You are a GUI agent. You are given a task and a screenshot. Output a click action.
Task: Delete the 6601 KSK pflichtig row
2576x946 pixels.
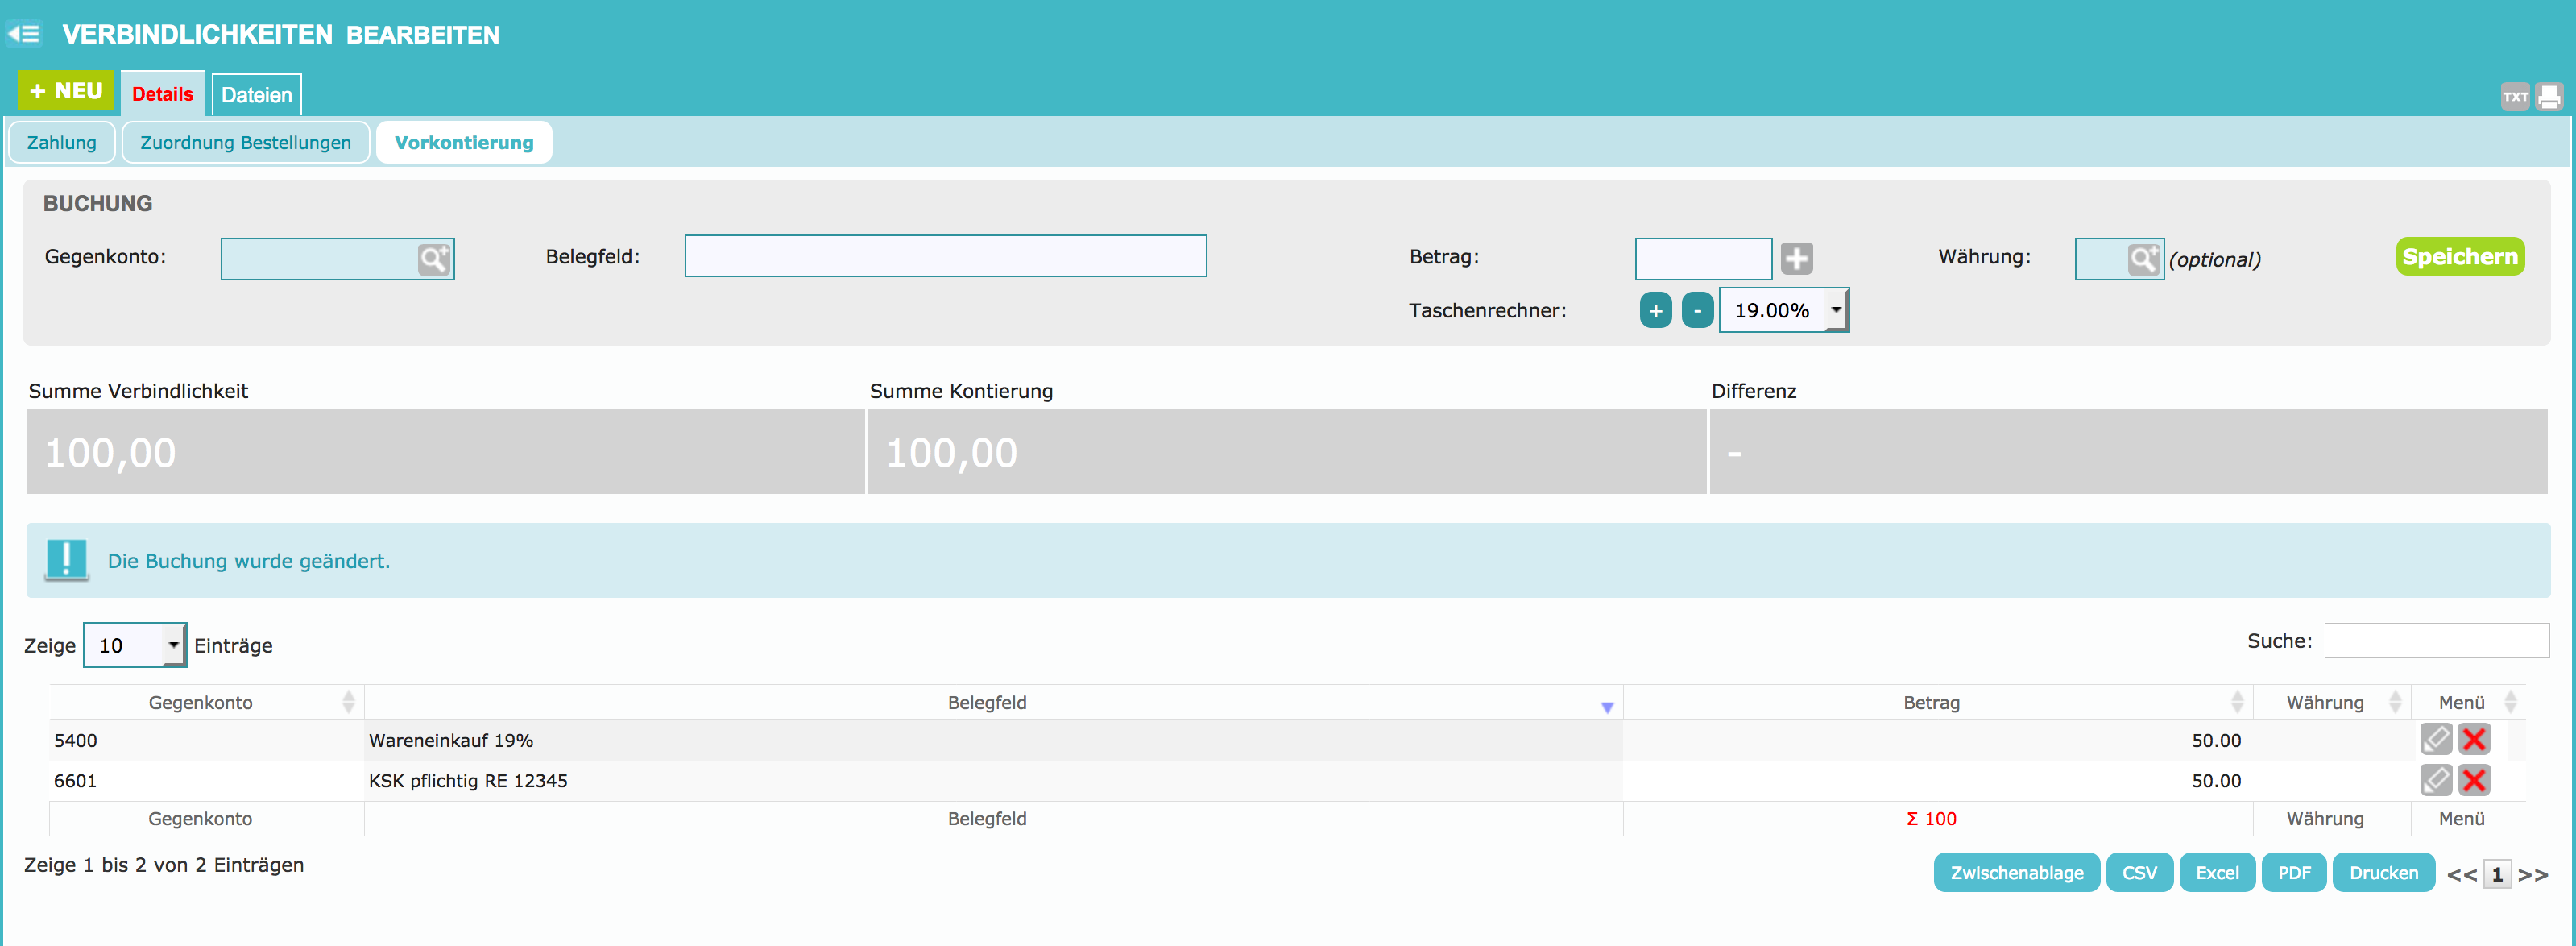pyautogui.click(x=2474, y=780)
